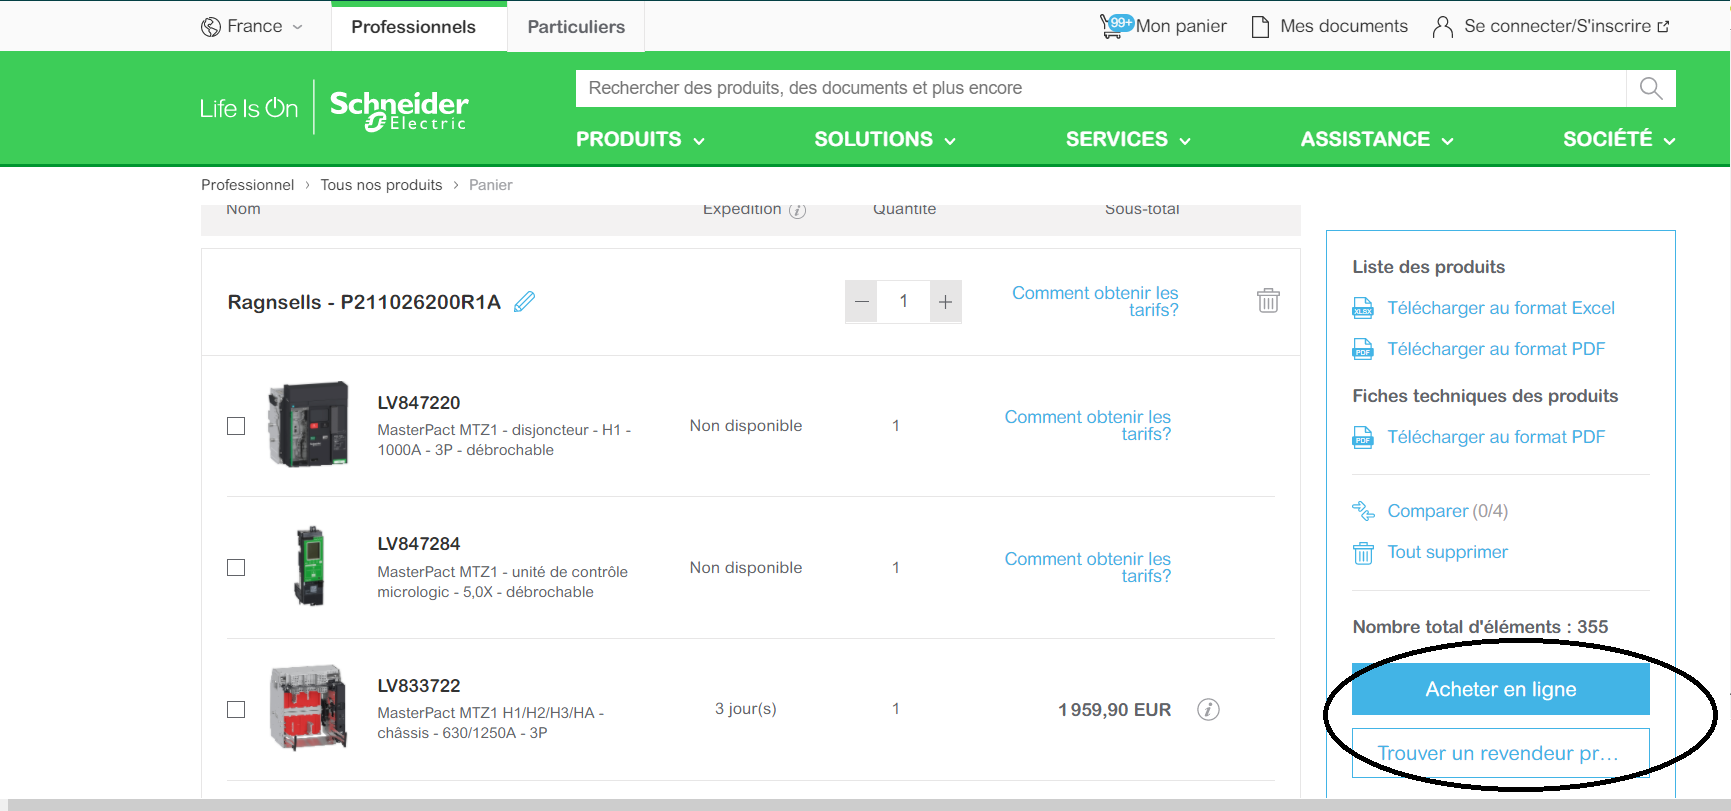The image size is (1731, 811).
Task: Click Non disponible for LV847220
Action: [746, 426]
